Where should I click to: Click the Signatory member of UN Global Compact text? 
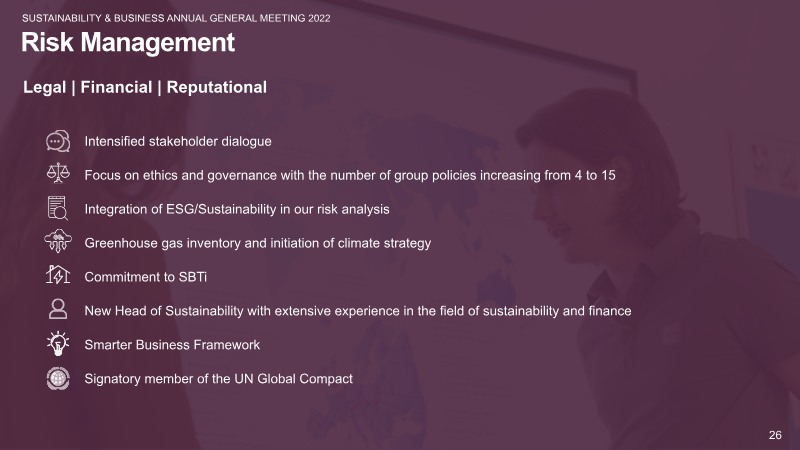pos(218,379)
